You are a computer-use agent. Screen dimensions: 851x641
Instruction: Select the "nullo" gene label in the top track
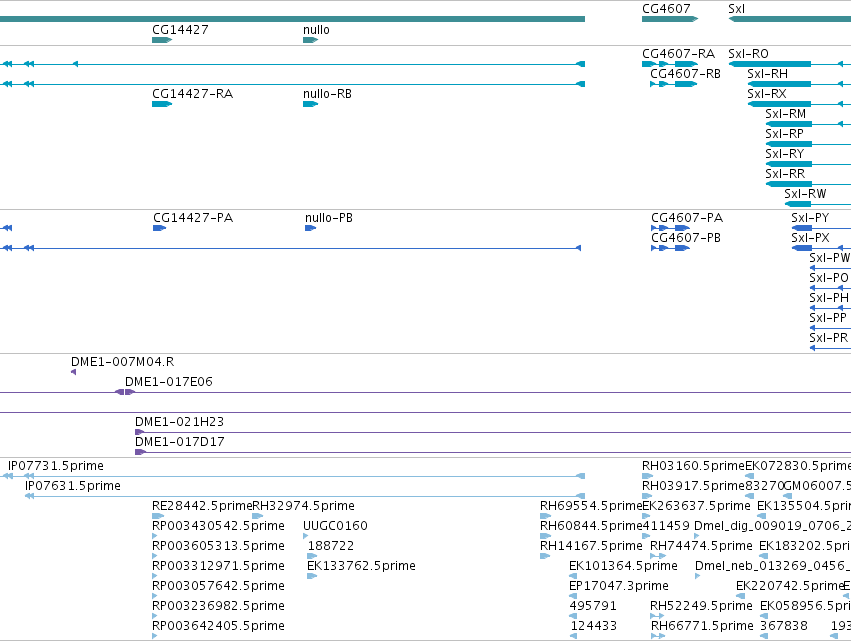point(316,30)
